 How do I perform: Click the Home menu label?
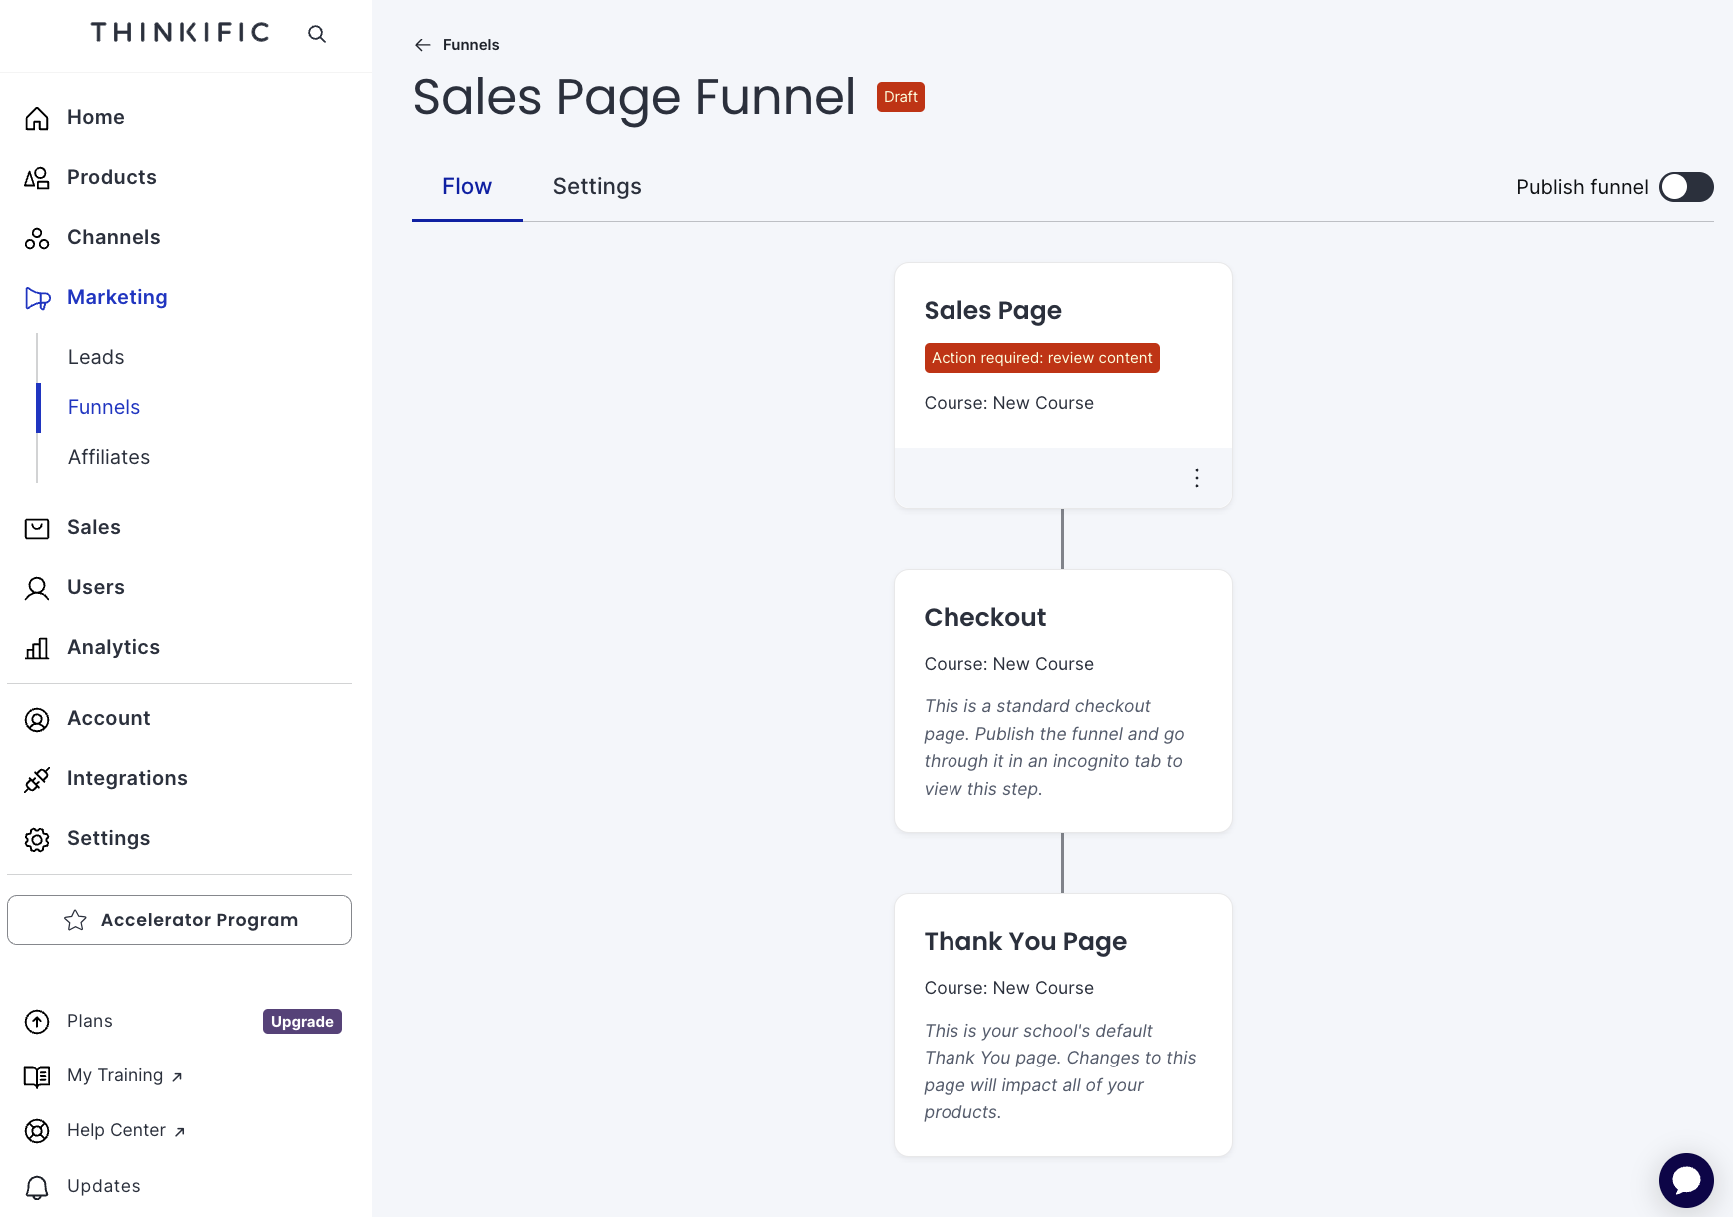(x=96, y=117)
